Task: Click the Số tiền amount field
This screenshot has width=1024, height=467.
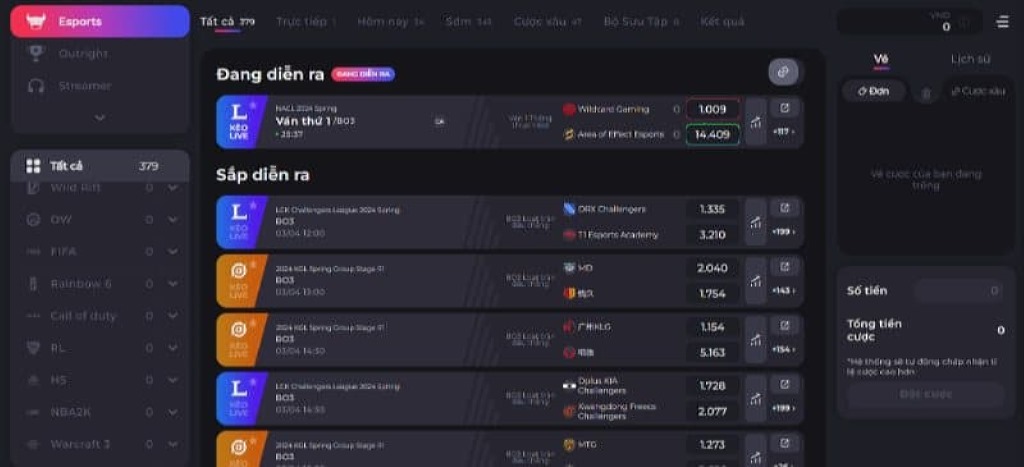Action: click(x=957, y=291)
